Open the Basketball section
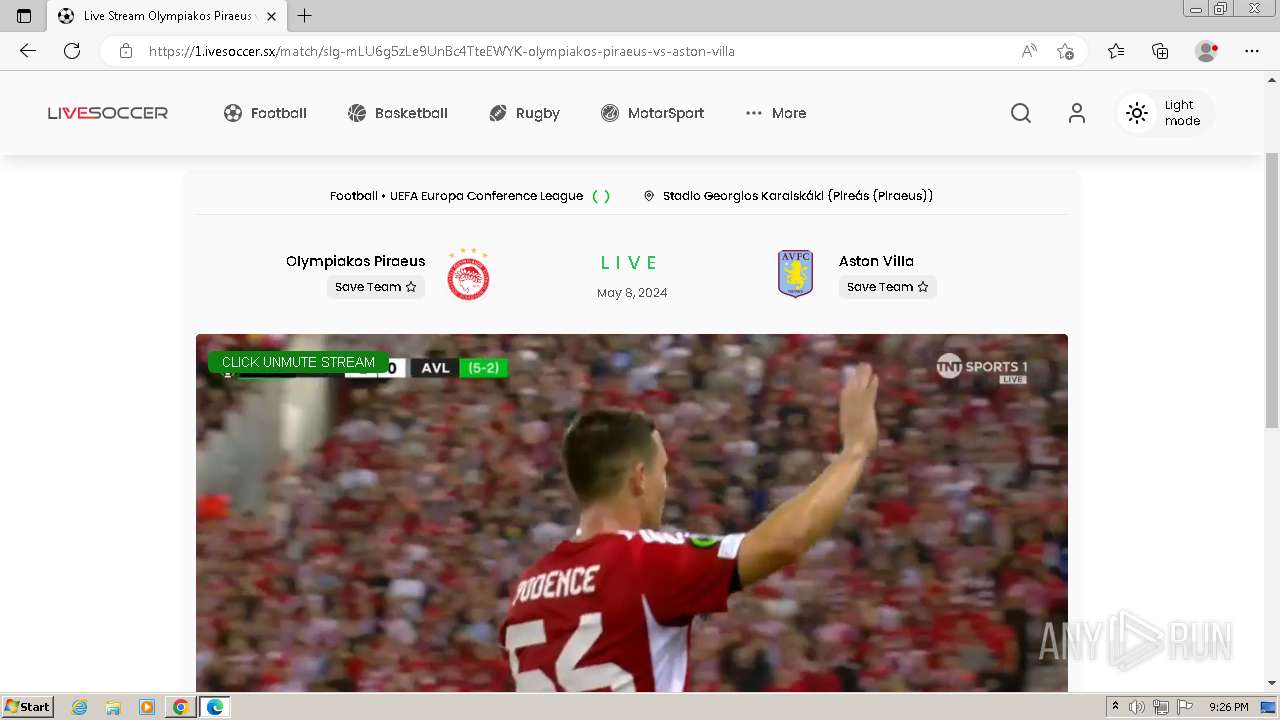The image size is (1280, 720). point(397,113)
